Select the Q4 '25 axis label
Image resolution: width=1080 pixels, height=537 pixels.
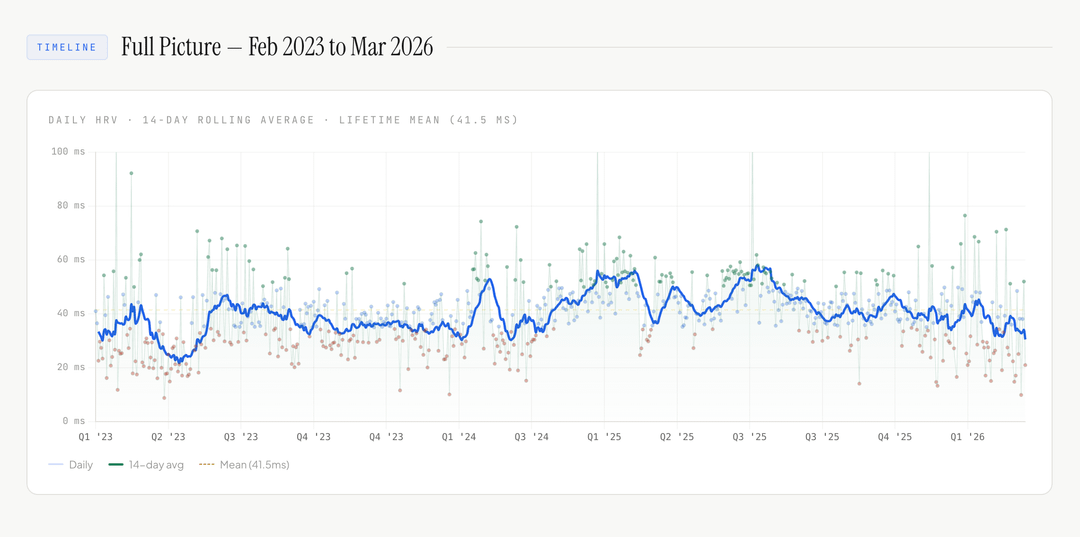point(895,437)
